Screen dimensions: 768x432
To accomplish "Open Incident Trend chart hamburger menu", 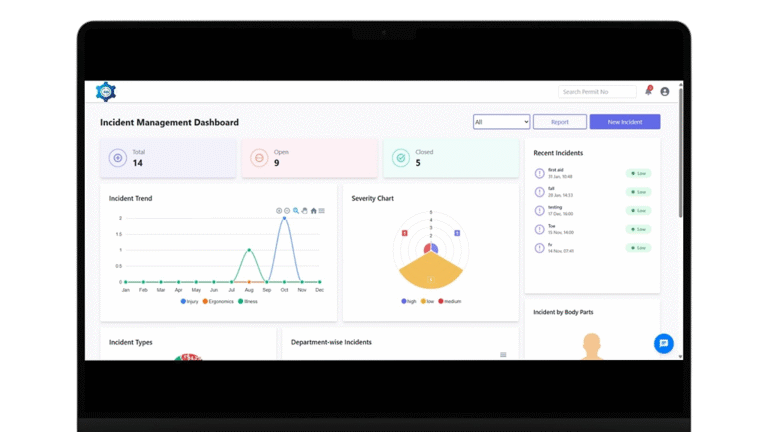I will pyautogui.click(x=322, y=211).
